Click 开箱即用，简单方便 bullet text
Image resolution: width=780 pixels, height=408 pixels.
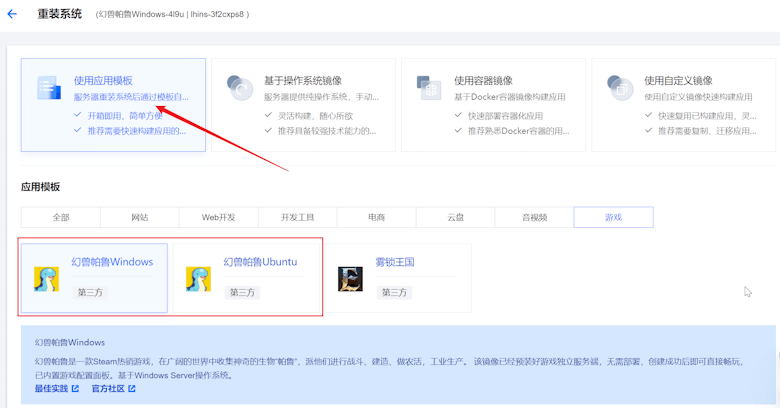click(125, 116)
